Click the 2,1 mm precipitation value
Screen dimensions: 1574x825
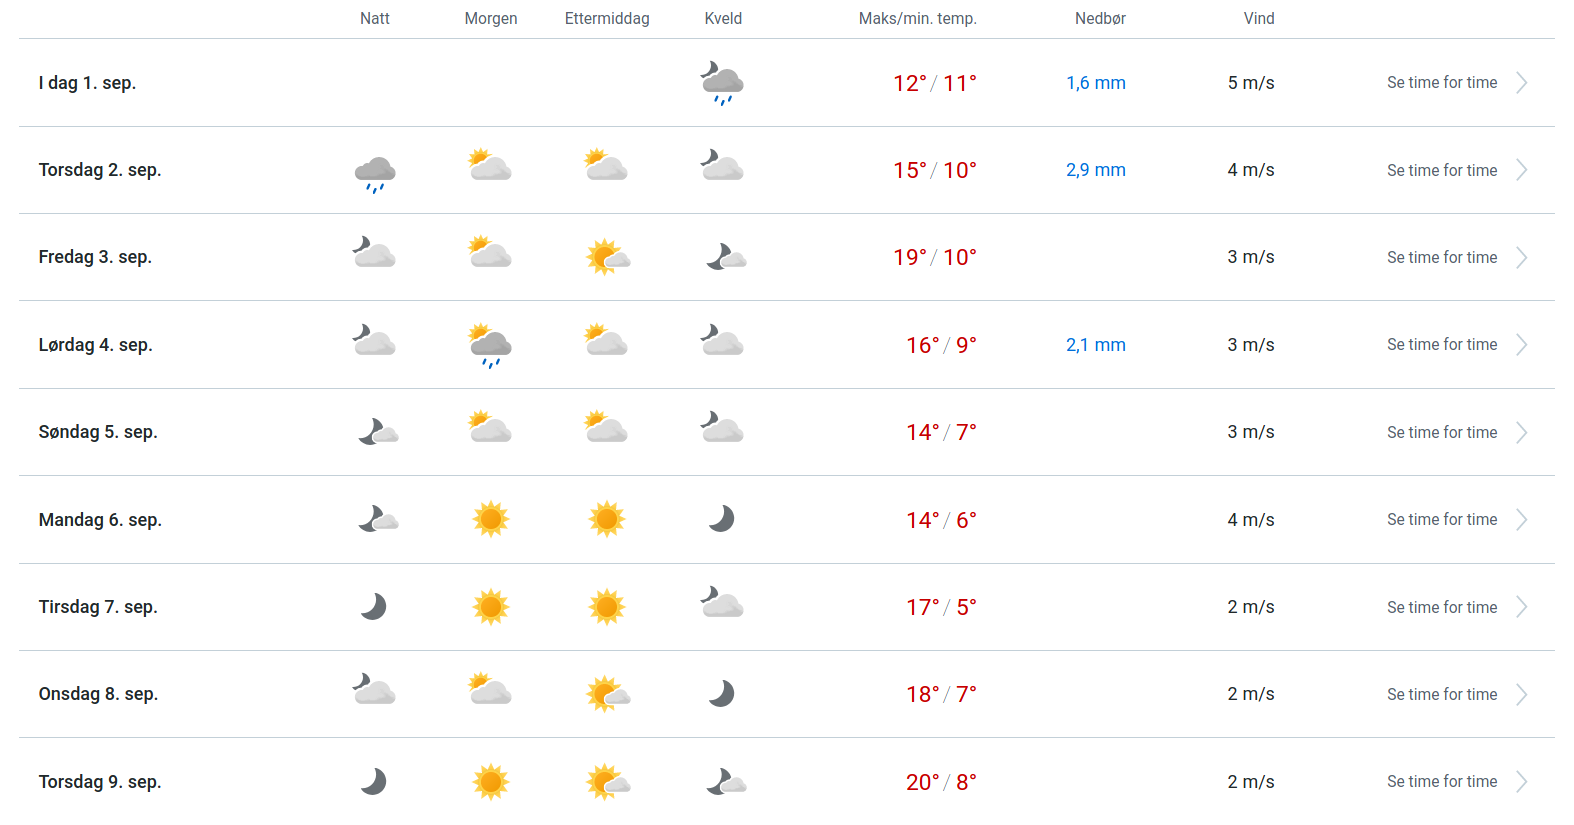(1095, 345)
